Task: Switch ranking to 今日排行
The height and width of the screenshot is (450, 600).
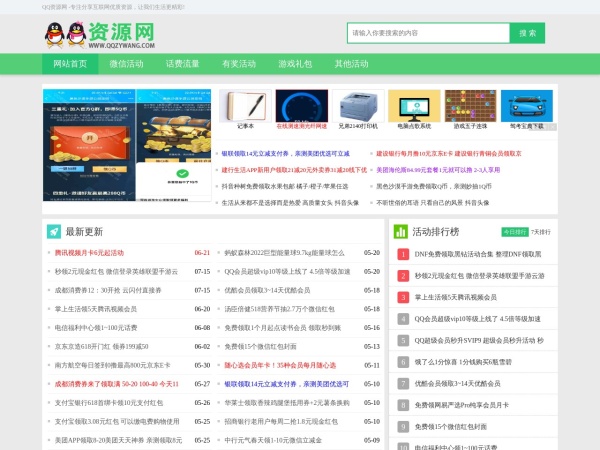Action: (515, 232)
